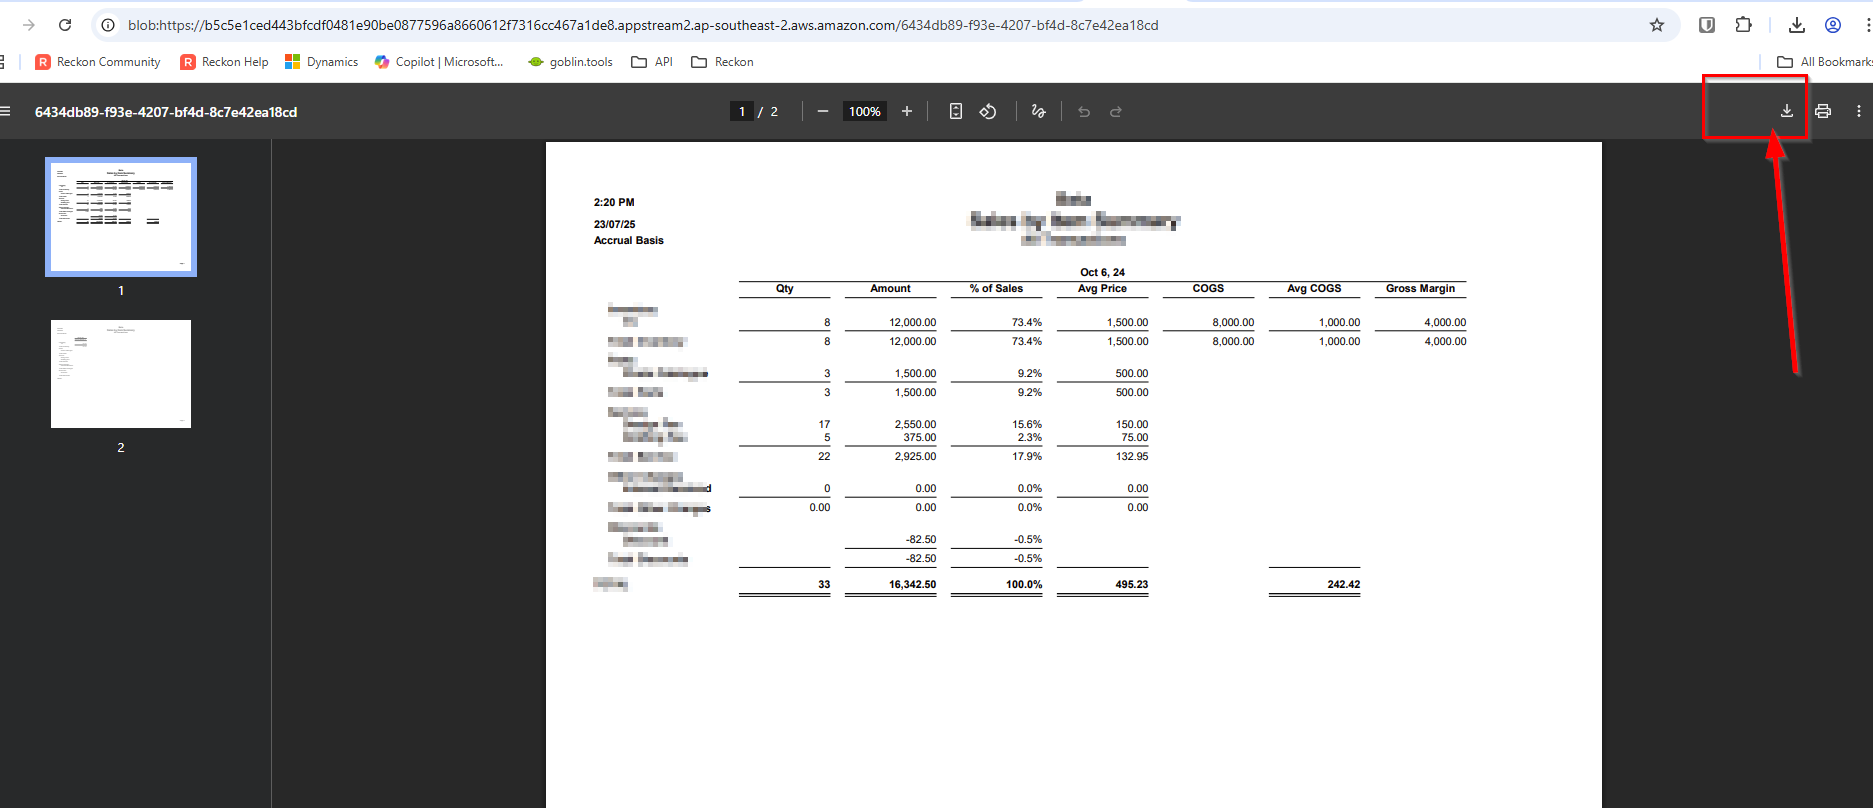Zoom out the PDF with minus icon
This screenshot has width=1873, height=808.
822,111
